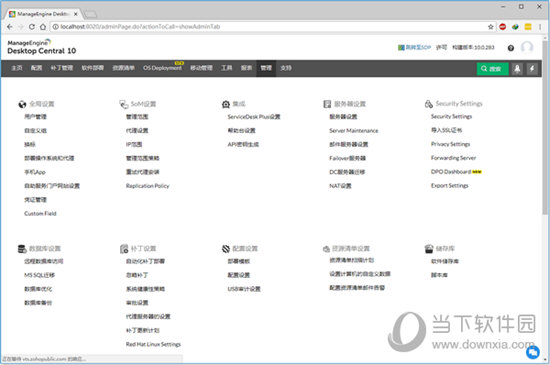Go to browser home page icon
This screenshot has height=365, width=550.
pyautogui.click(x=43, y=27)
